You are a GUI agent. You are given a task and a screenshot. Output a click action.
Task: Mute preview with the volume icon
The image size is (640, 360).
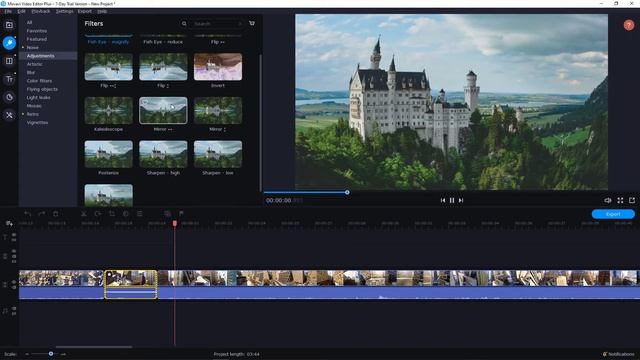607,200
